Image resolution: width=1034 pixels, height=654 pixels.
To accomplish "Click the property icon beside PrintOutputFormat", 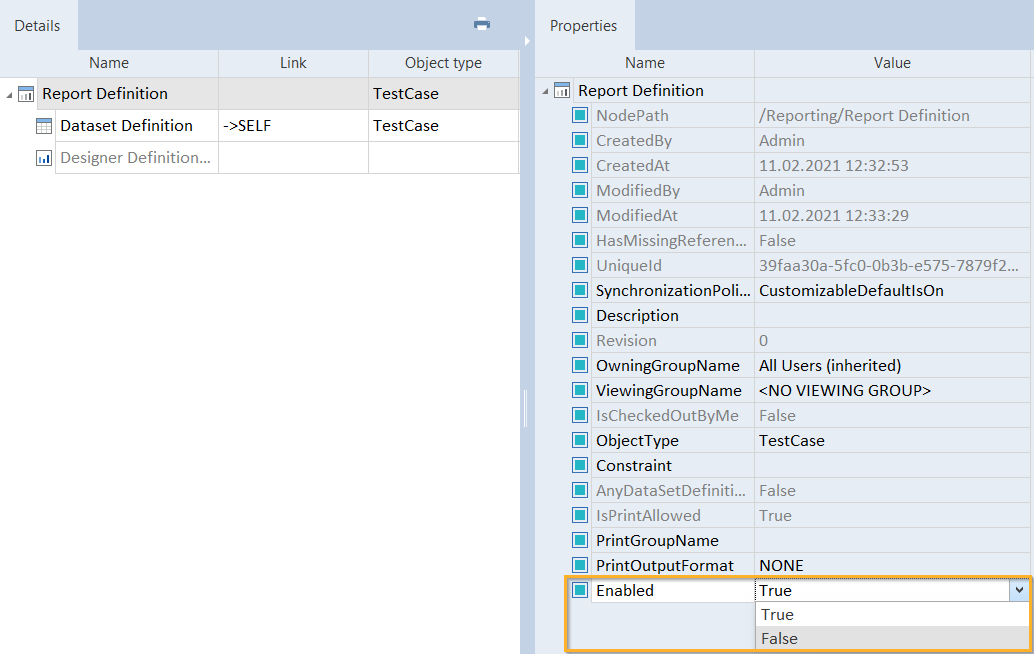I will pyautogui.click(x=580, y=566).
